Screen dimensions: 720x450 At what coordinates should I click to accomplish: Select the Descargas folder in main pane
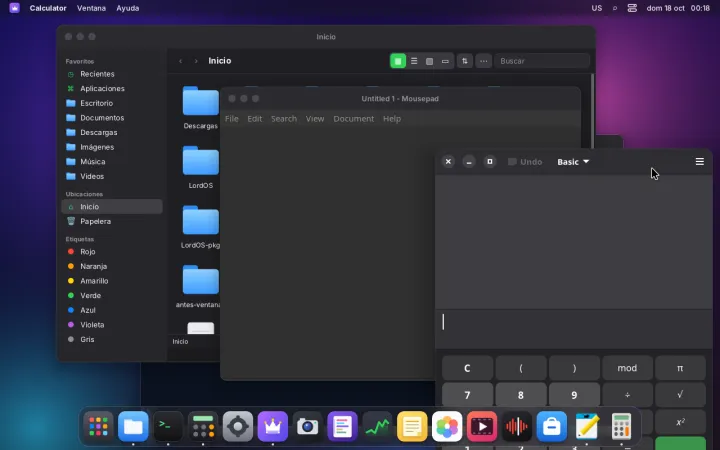click(201, 101)
